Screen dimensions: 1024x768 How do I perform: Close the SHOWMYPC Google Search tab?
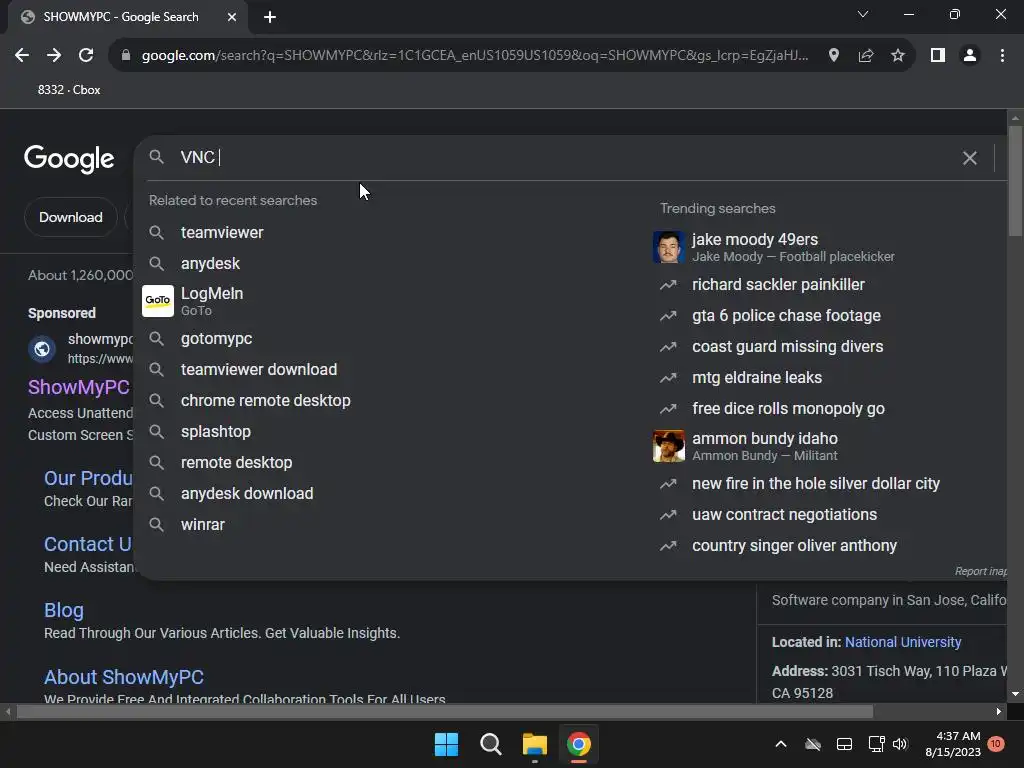coord(232,17)
